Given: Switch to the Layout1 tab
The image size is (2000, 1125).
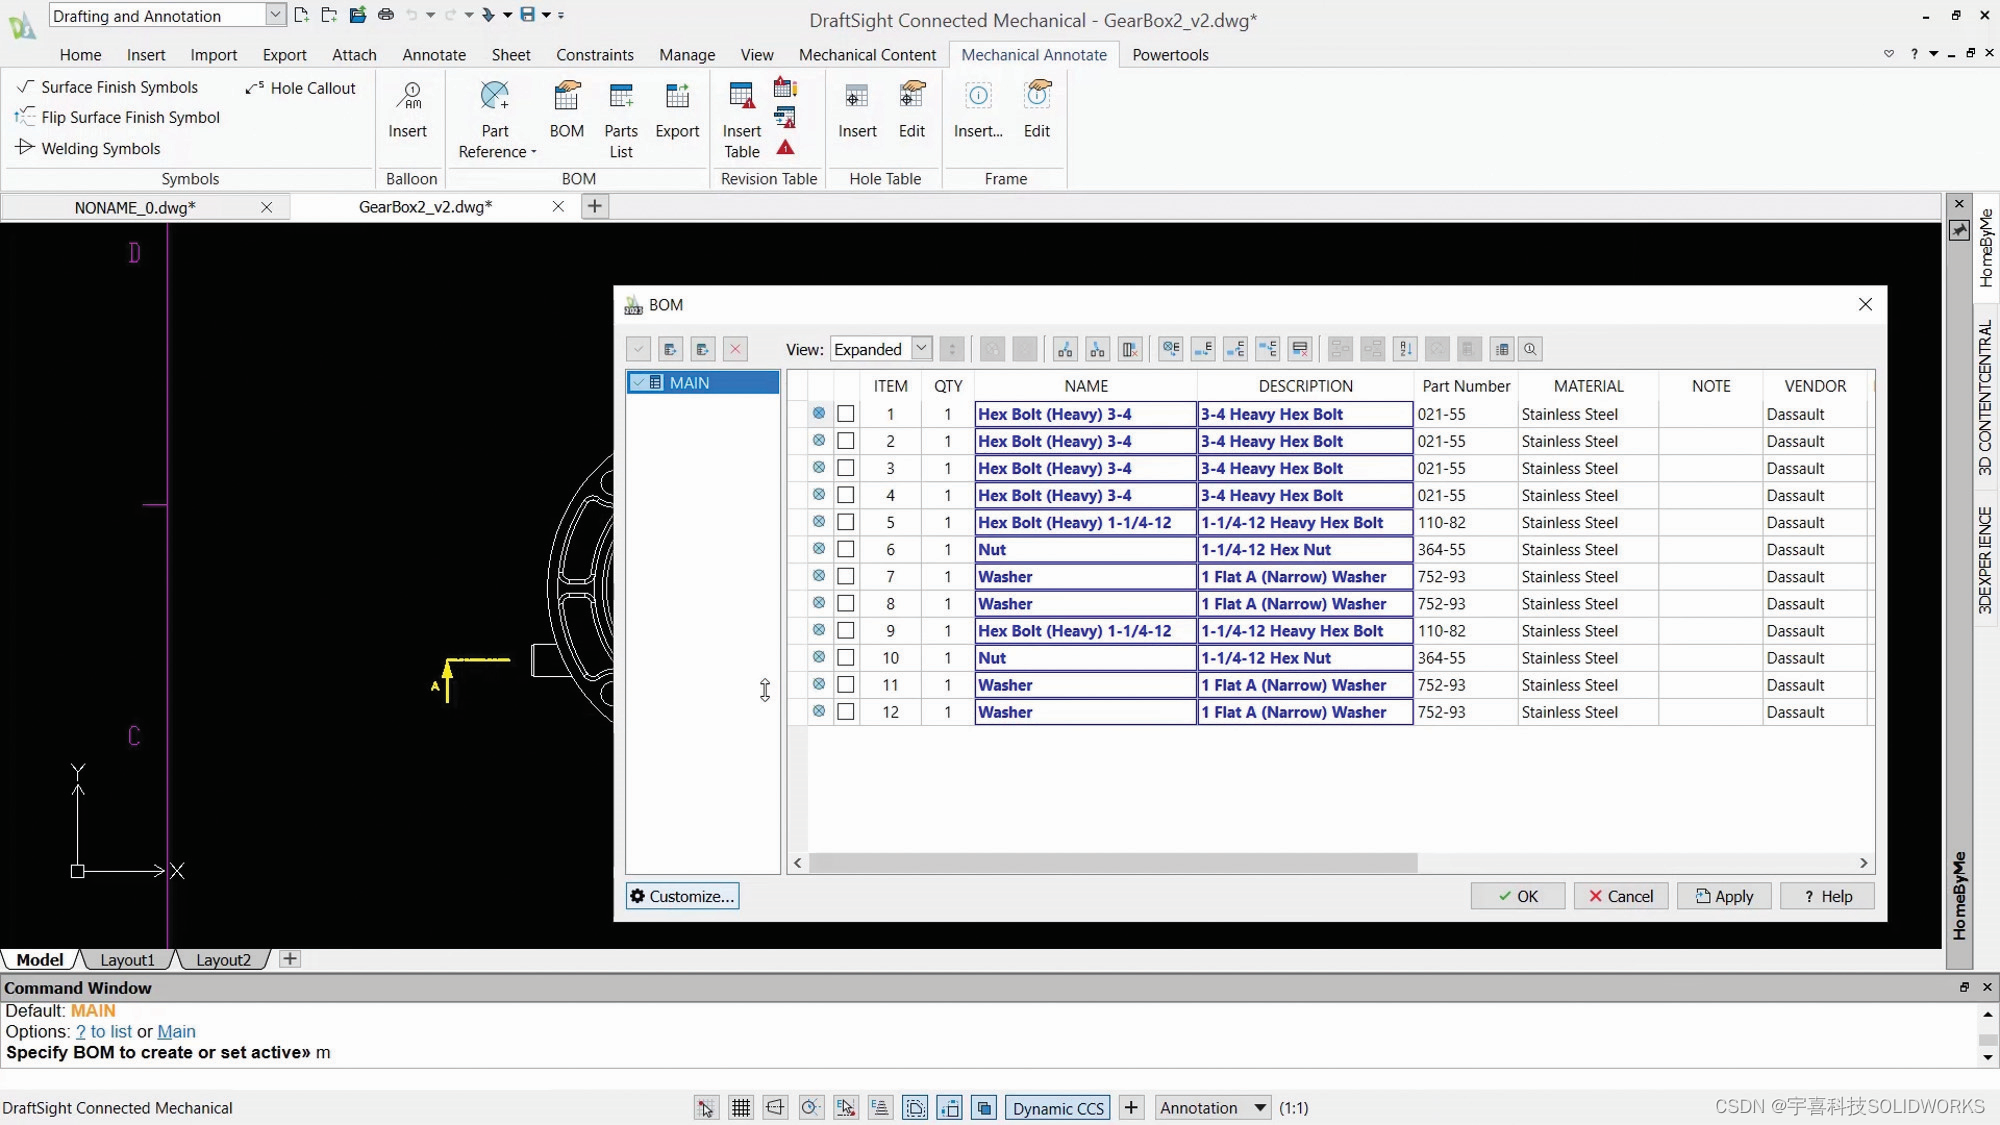Looking at the screenshot, I should 126,959.
